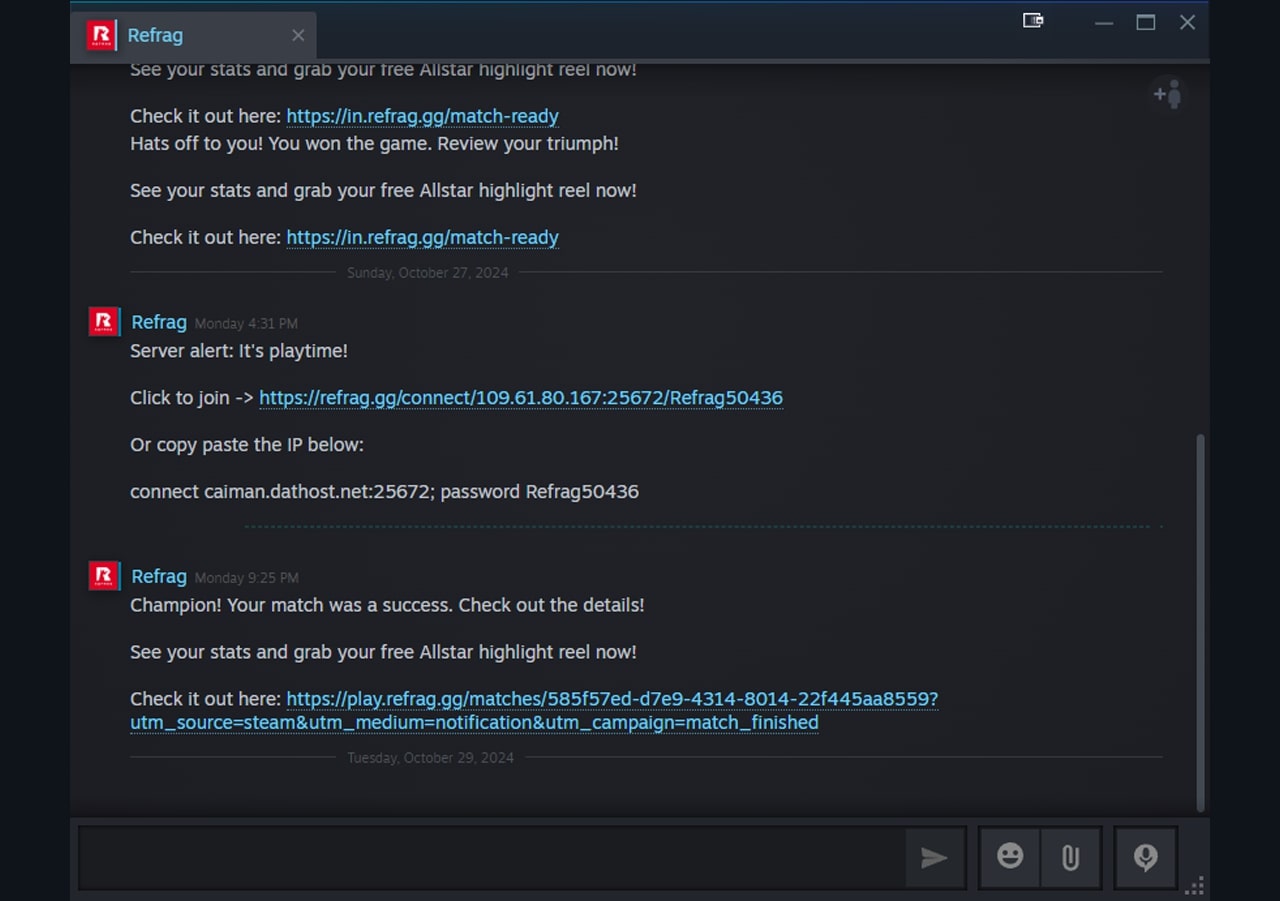Open match-ready link above Sunday date divider

422,237
